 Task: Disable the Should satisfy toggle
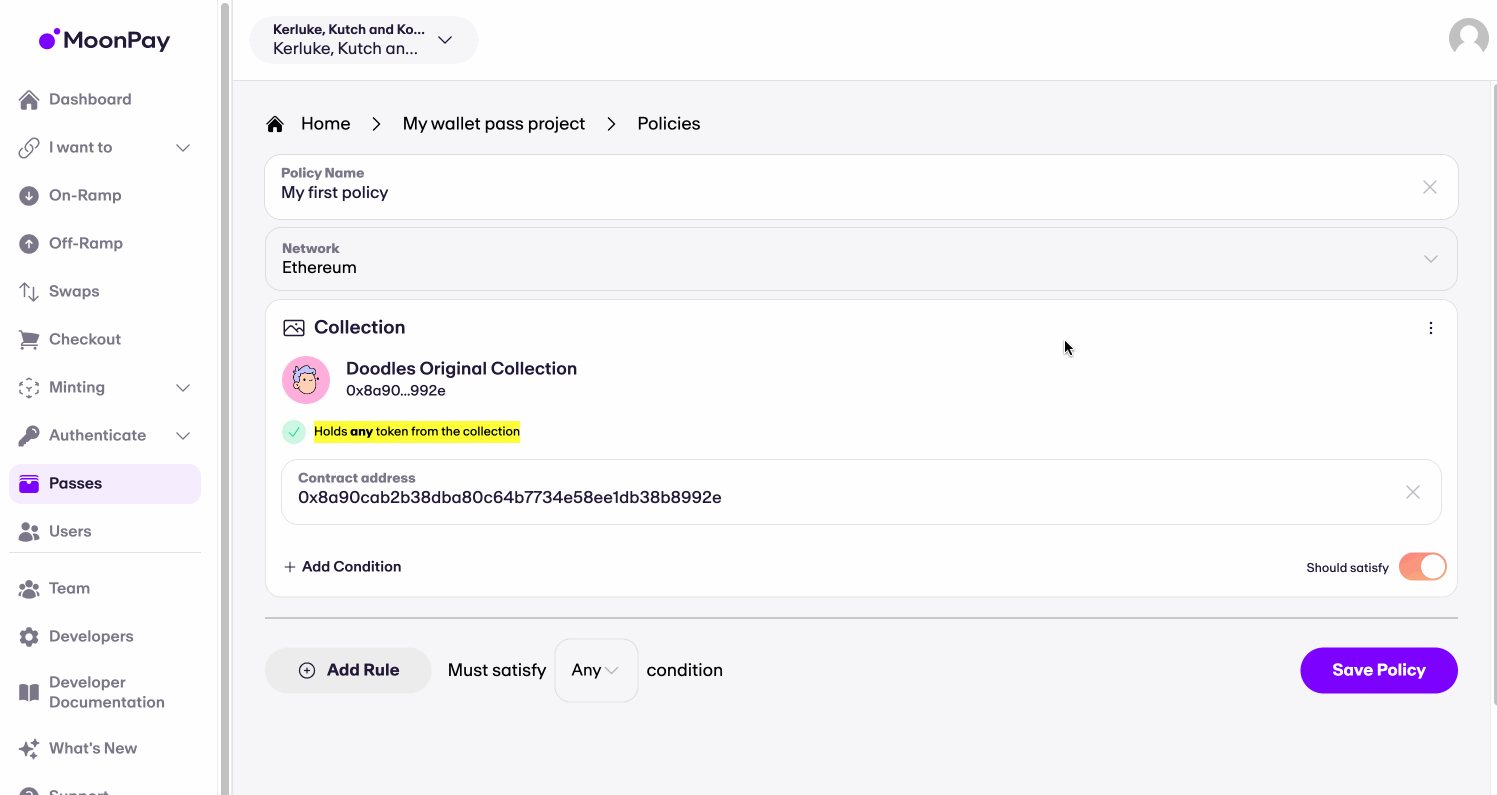(1422, 567)
